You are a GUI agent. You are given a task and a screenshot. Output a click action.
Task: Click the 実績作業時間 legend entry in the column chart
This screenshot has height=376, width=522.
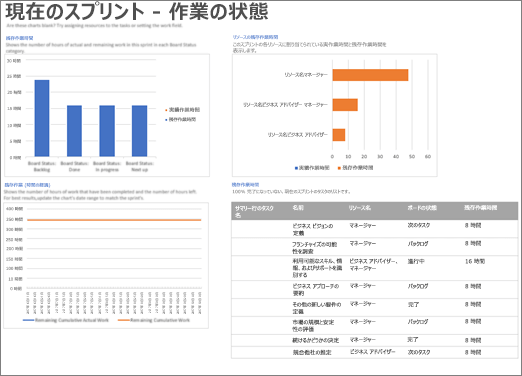click(x=182, y=110)
